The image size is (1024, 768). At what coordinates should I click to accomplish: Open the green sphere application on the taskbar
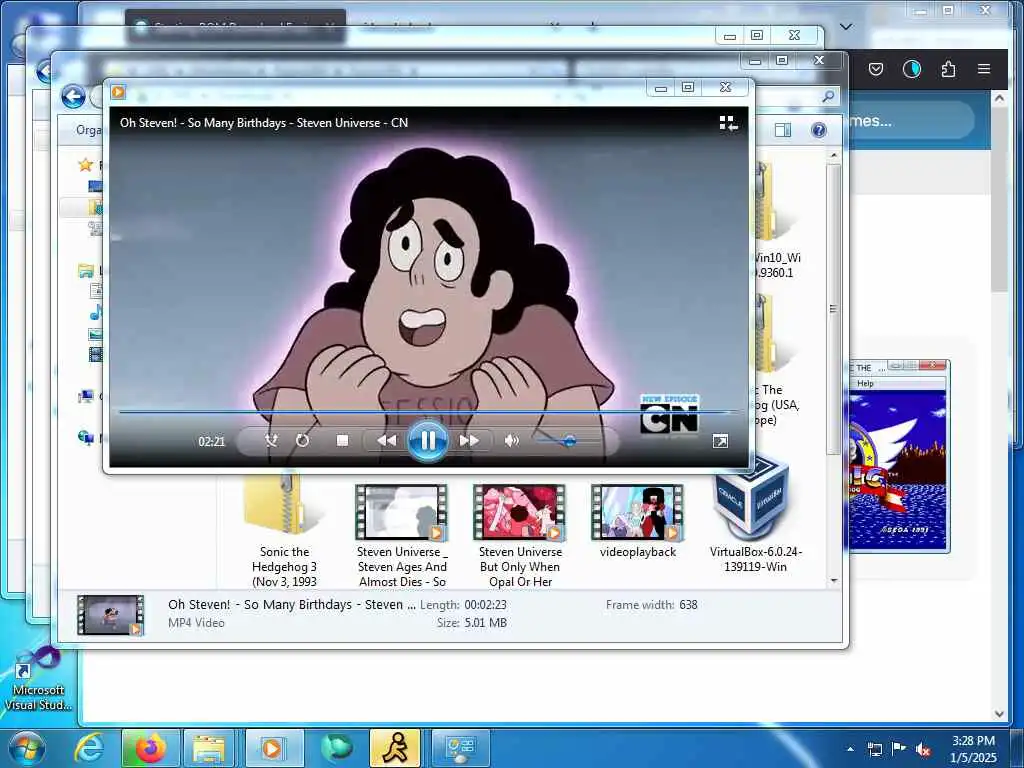(x=336, y=748)
